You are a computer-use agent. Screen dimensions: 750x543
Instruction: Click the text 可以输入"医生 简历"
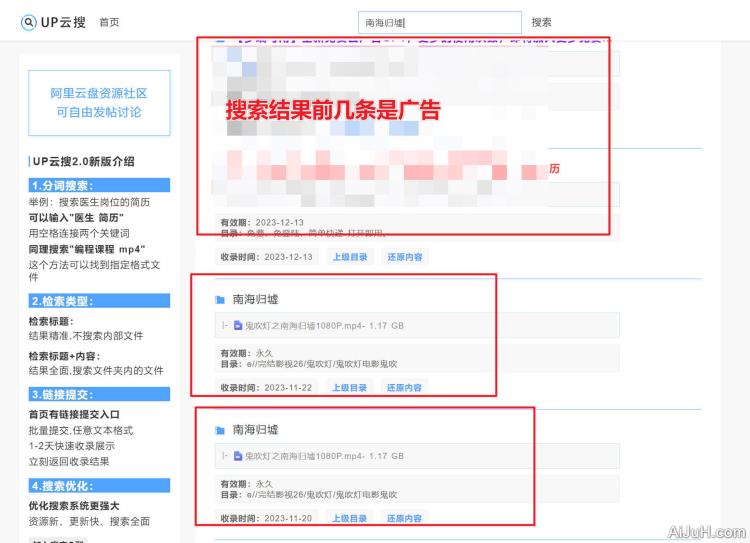76,218
